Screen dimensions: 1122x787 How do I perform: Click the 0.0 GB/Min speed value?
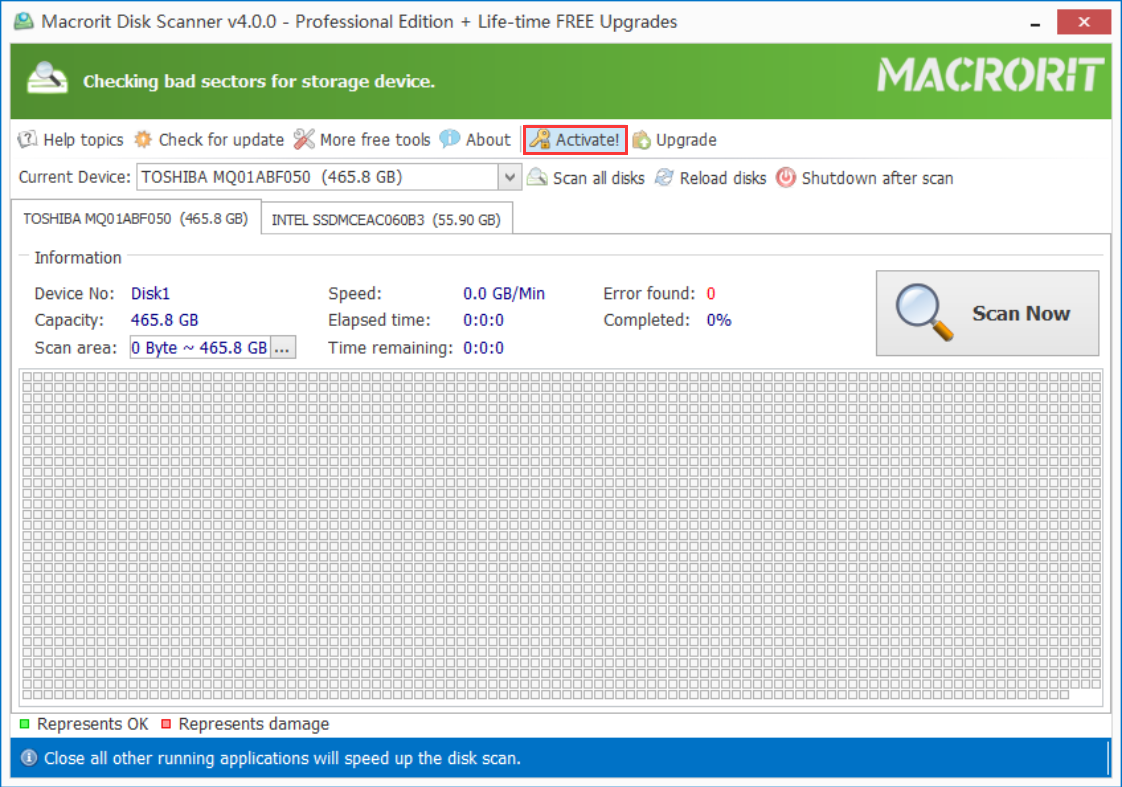pyautogui.click(x=504, y=293)
